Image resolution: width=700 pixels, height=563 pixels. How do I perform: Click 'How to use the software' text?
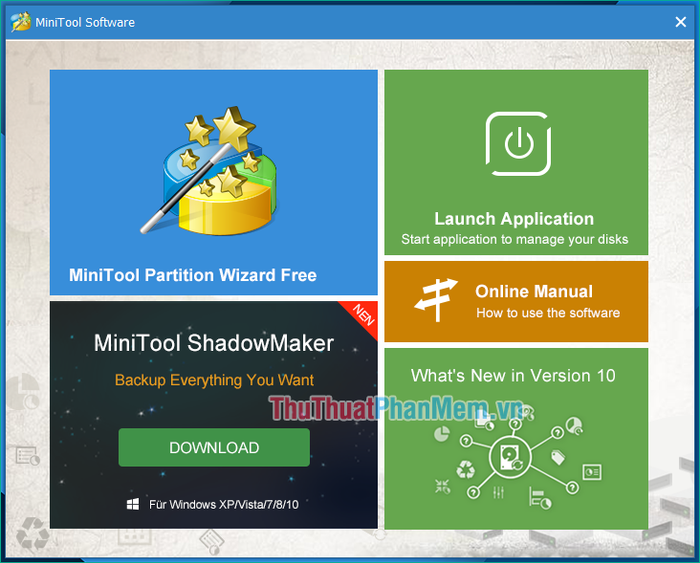[x=548, y=313]
